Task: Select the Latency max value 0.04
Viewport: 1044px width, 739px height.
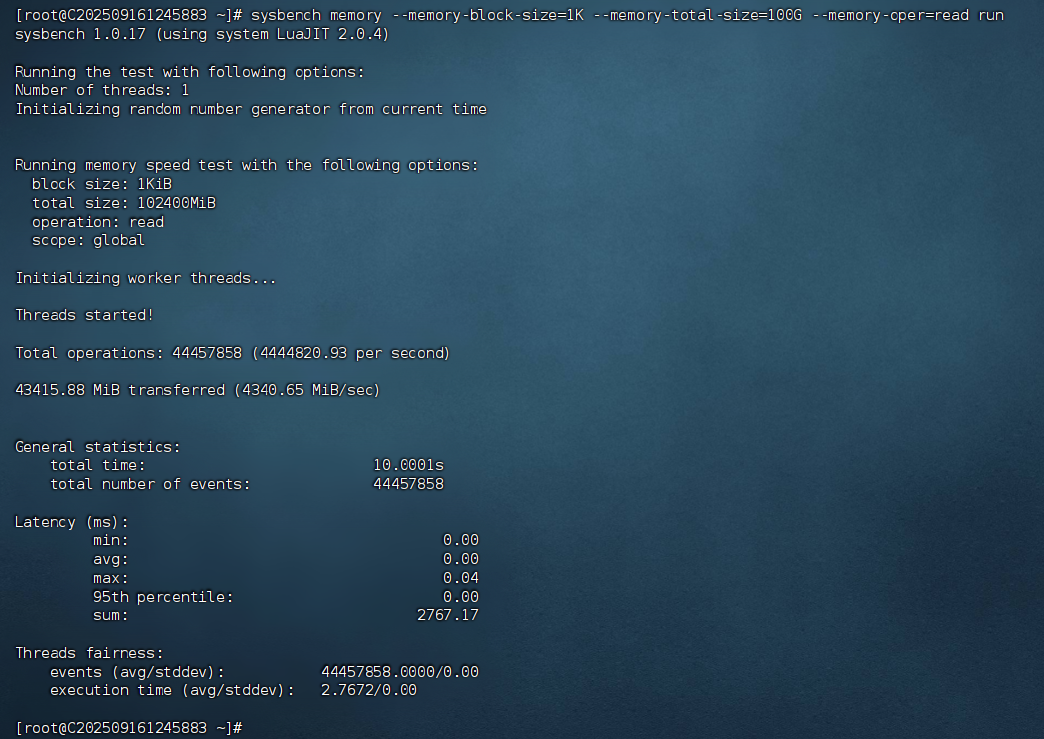Action: 463,577
